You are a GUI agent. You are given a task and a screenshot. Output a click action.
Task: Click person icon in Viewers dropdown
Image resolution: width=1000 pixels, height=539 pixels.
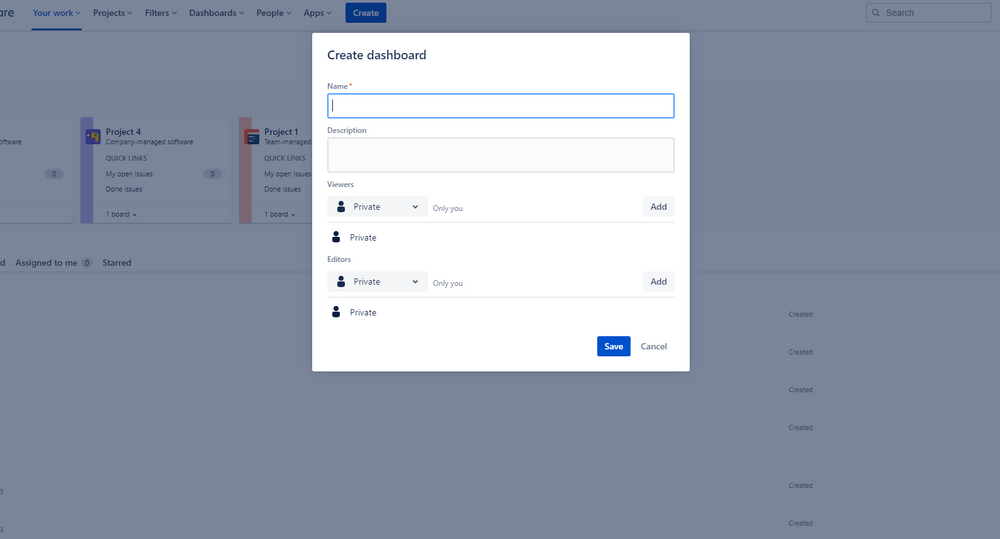[x=341, y=207]
